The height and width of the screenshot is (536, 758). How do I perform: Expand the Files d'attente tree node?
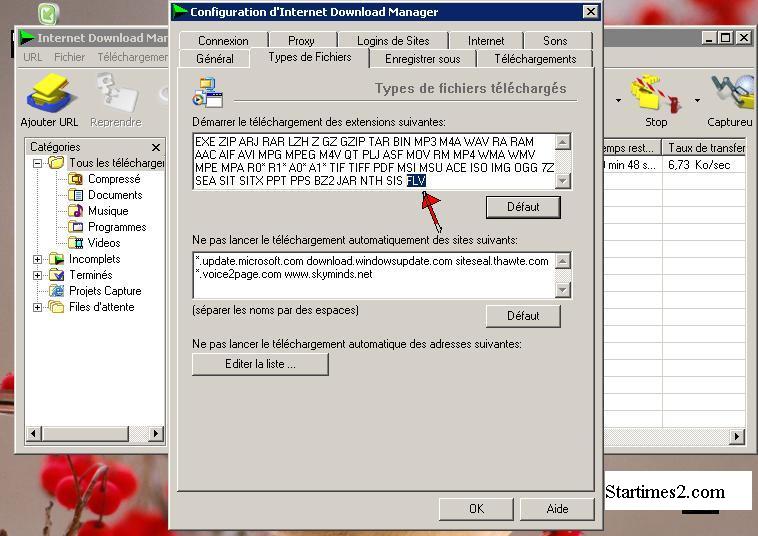[37, 307]
